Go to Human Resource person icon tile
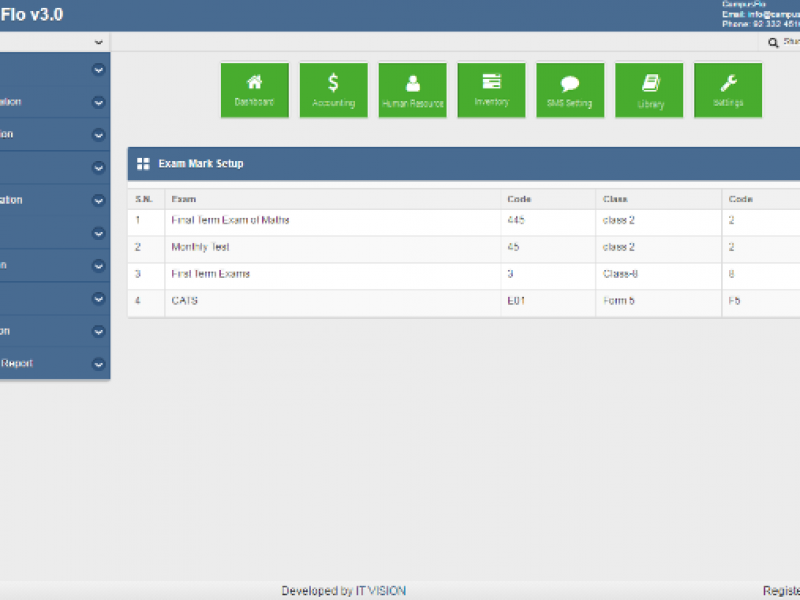The image size is (800, 600). coord(412,90)
